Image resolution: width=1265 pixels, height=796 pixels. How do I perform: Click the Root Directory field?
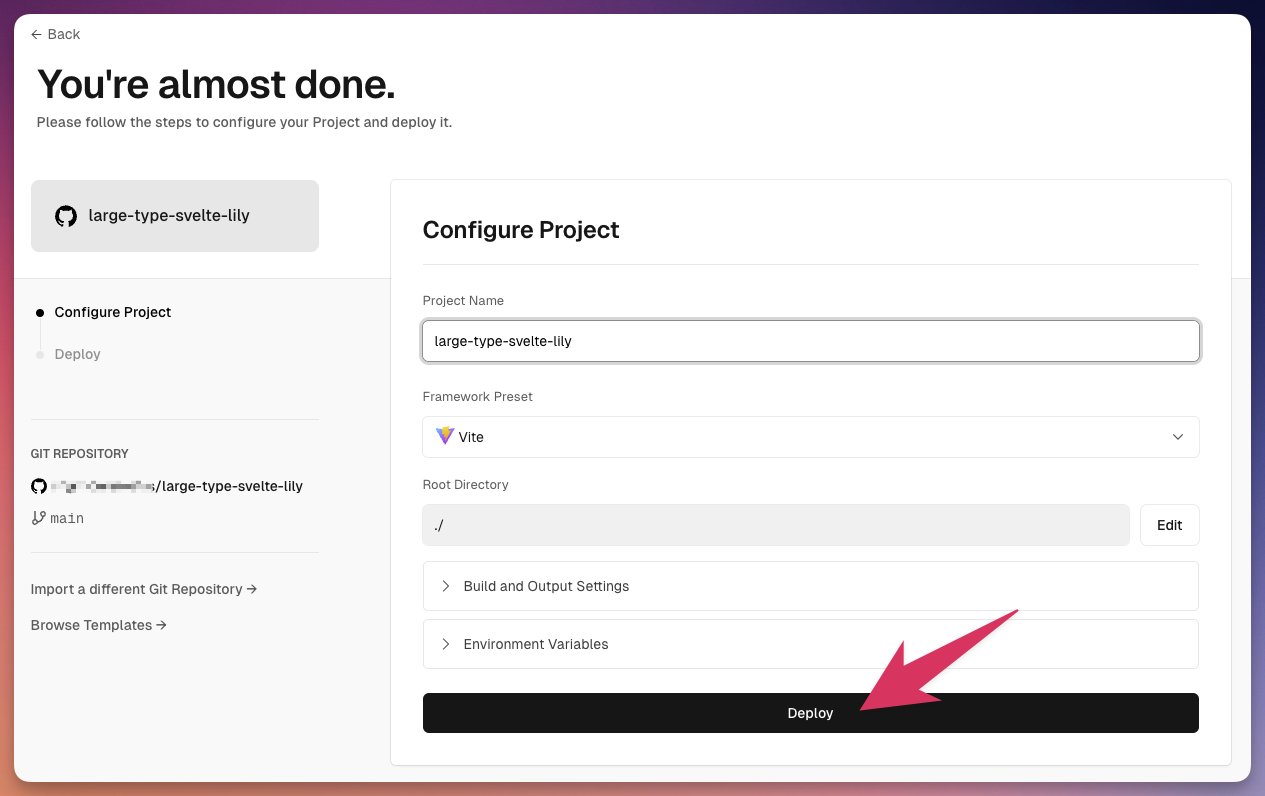coord(776,525)
